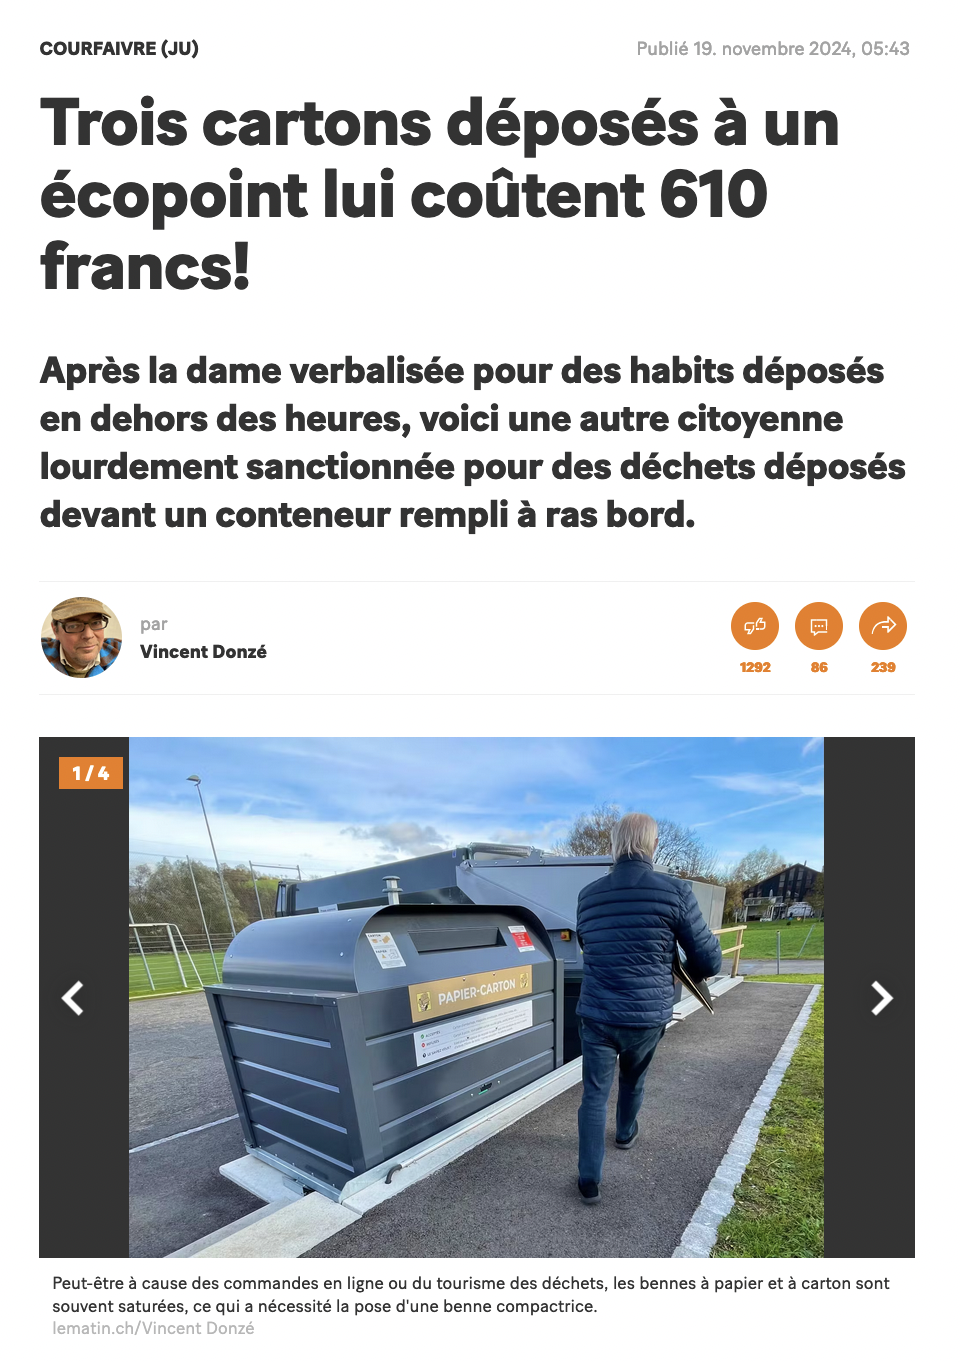Click the thumbs up/down reactions icon
The height and width of the screenshot is (1362, 960).
click(755, 626)
